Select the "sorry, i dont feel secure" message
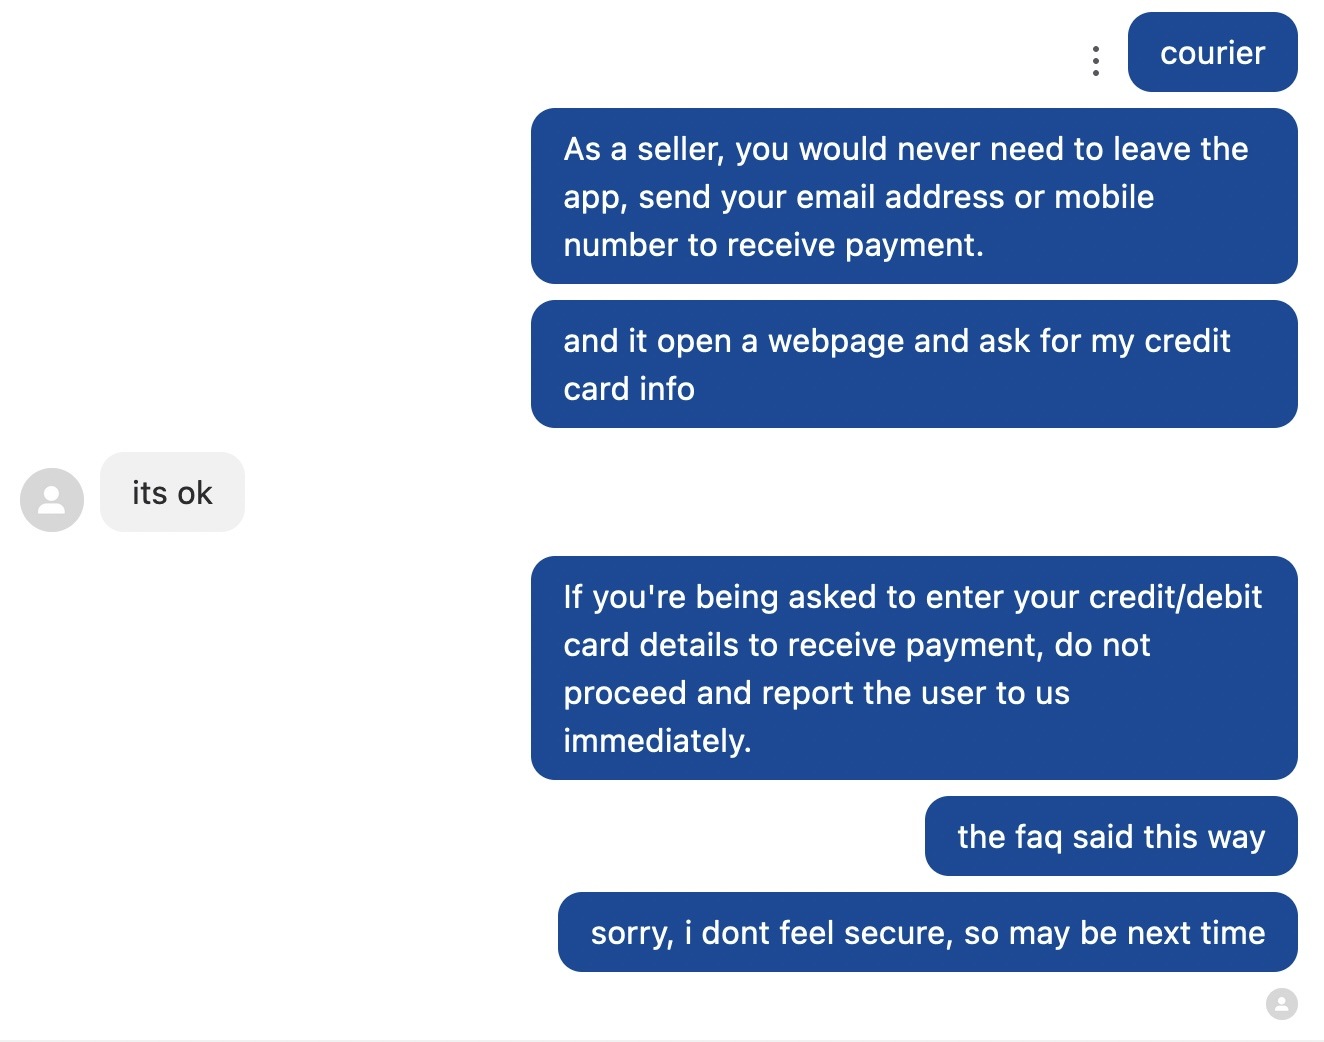 coord(927,932)
